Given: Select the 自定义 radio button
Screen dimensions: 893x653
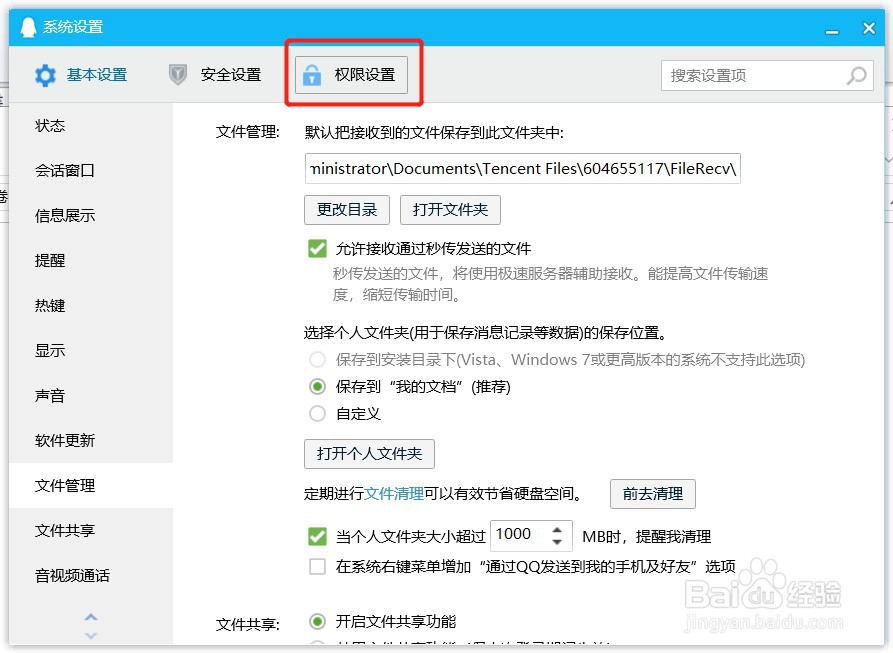Looking at the screenshot, I should pos(318,413).
